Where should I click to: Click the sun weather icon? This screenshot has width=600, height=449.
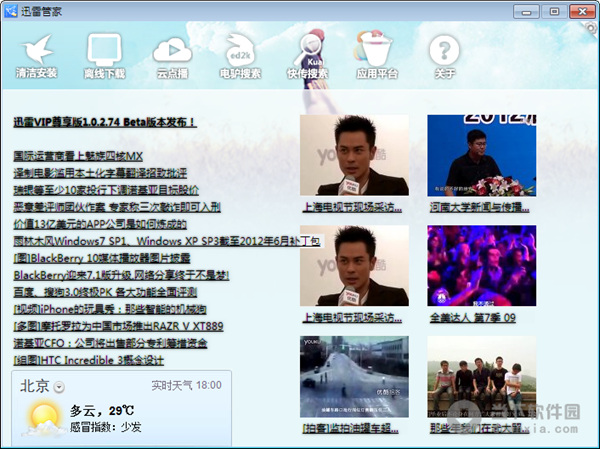point(45,420)
